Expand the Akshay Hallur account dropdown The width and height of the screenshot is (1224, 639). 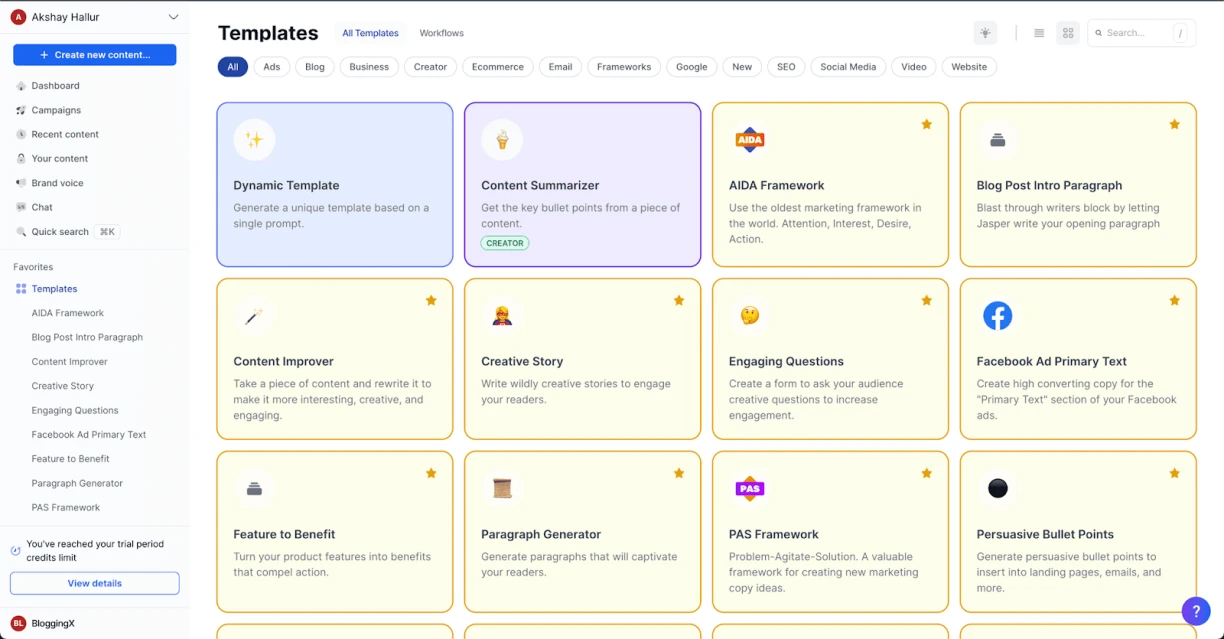(173, 17)
